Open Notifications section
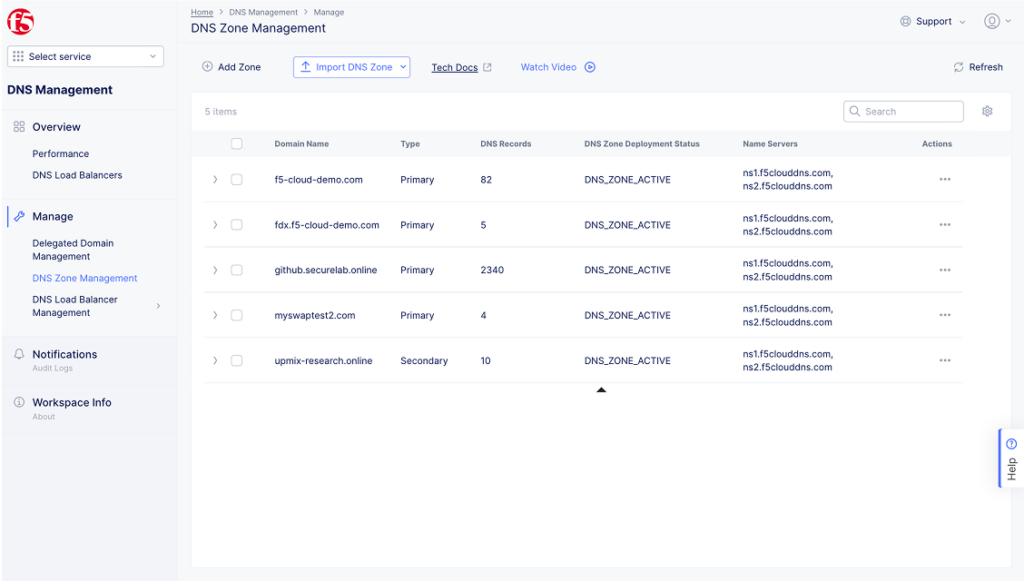 click(65, 354)
